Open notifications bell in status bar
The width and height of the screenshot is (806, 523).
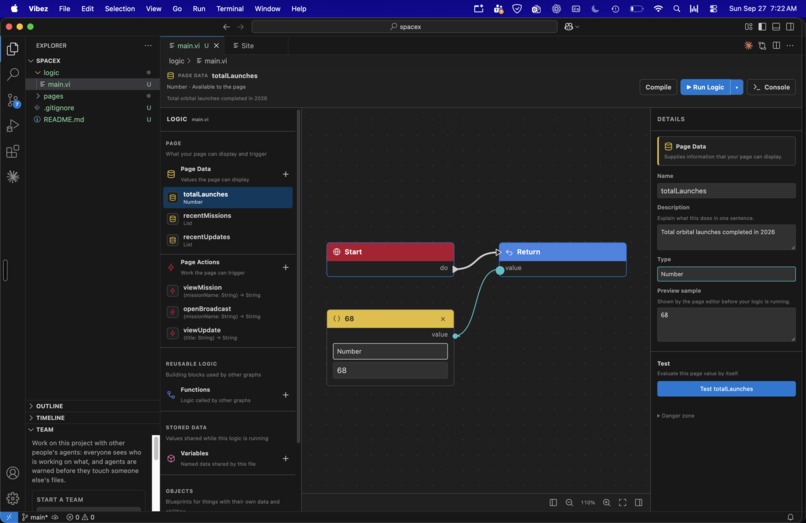[790, 517]
